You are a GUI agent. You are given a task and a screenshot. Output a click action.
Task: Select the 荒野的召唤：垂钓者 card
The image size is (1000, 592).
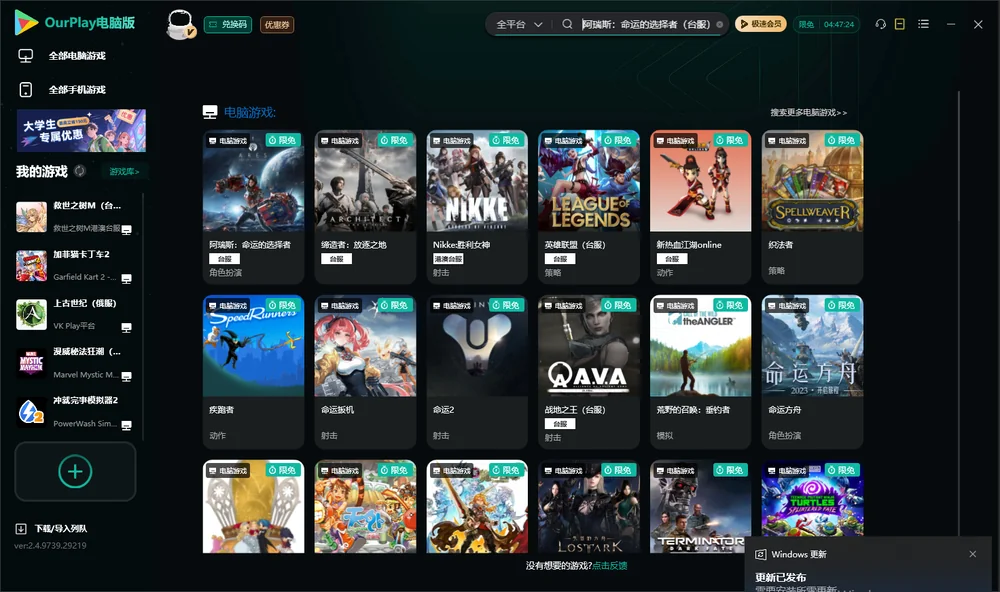click(x=700, y=372)
